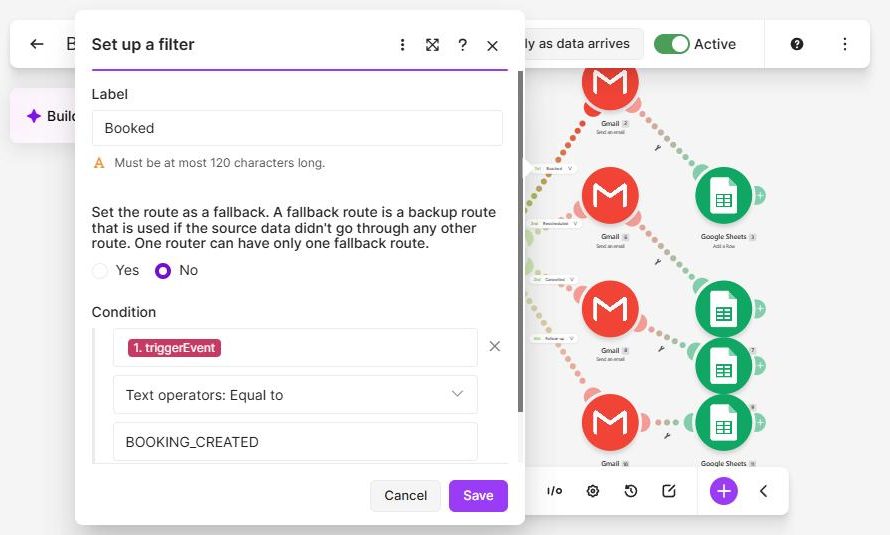Click the condition field with triggerEvent pill
This screenshot has width=890, height=535.
(x=295, y=347)
